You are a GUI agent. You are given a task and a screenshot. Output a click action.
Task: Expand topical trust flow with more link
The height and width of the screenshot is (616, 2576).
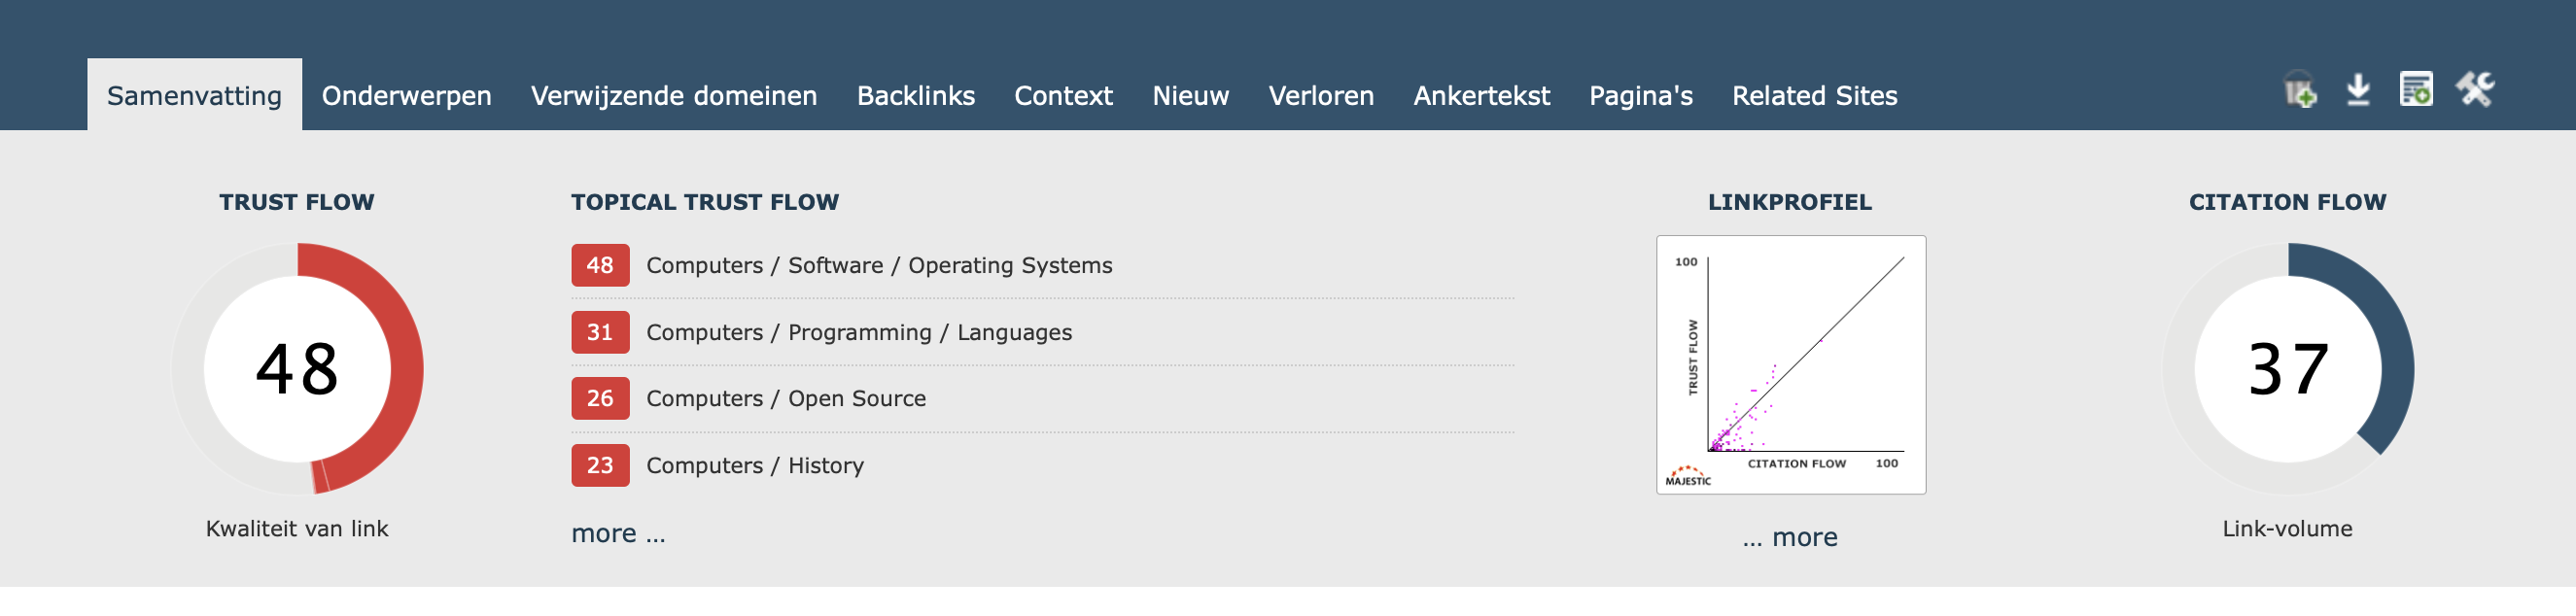coord(618,534)
